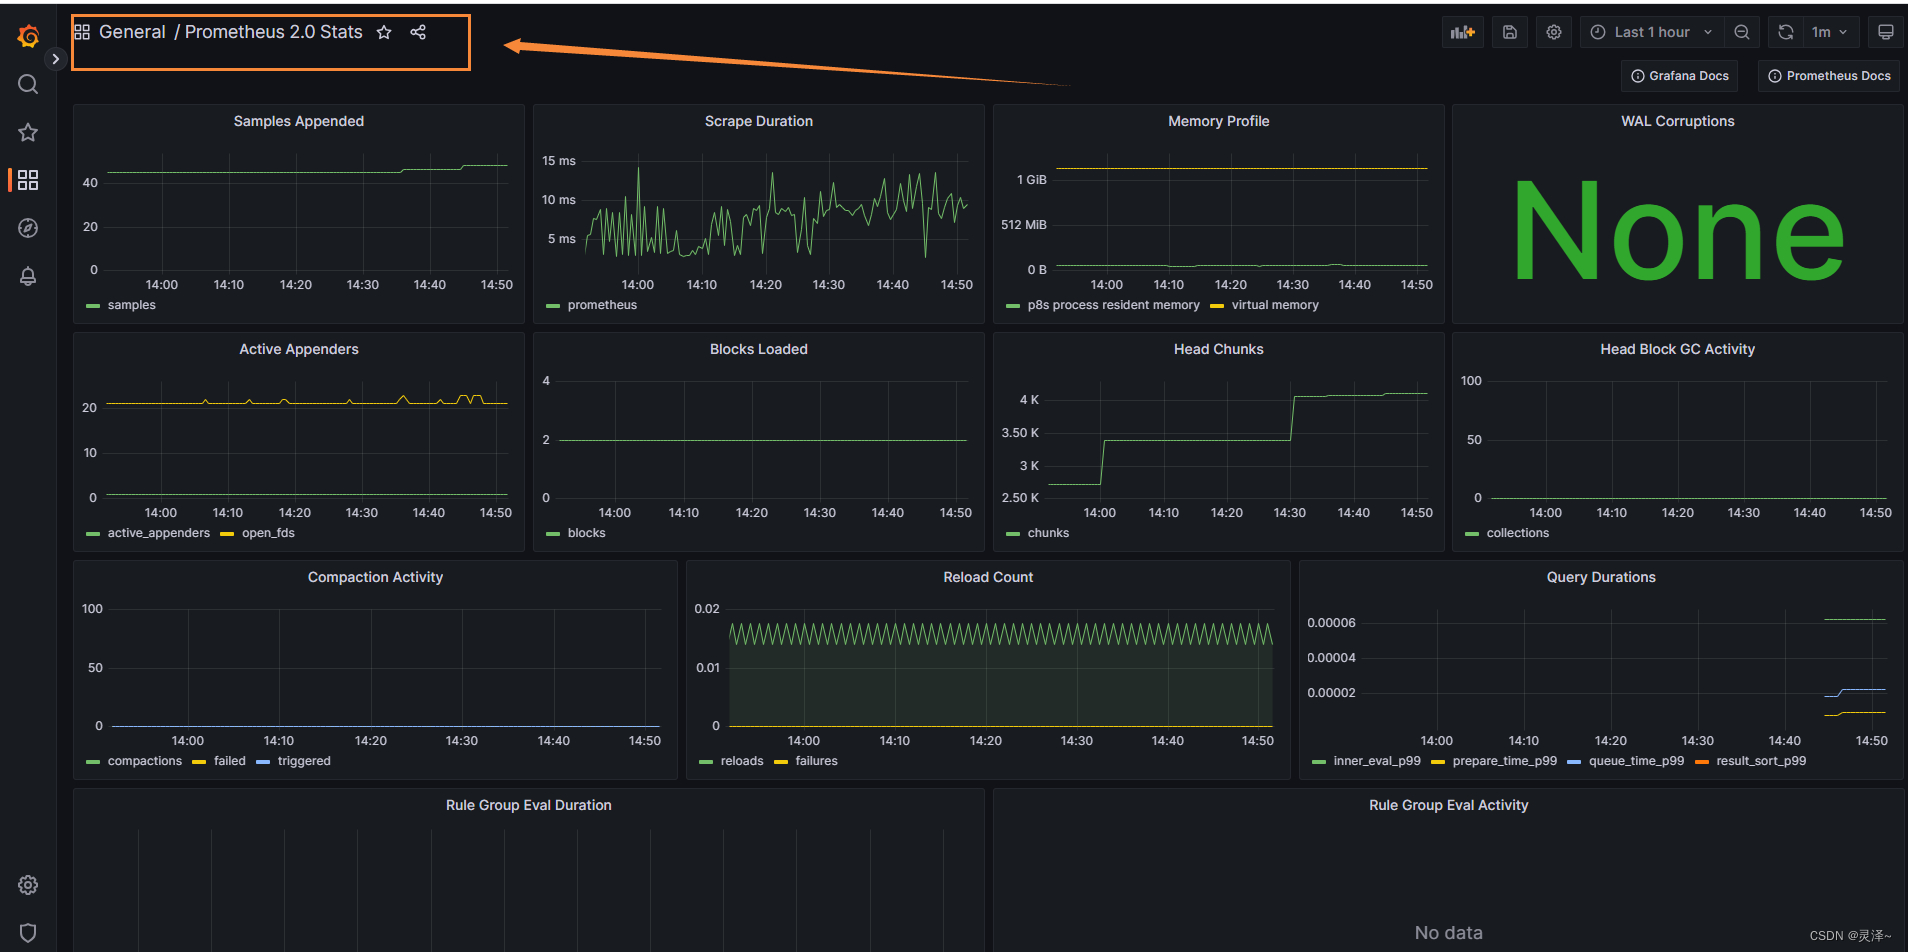1908x952 pixels.
Task: Share the dashboard via share icon
Action: [x=418, y=32]
